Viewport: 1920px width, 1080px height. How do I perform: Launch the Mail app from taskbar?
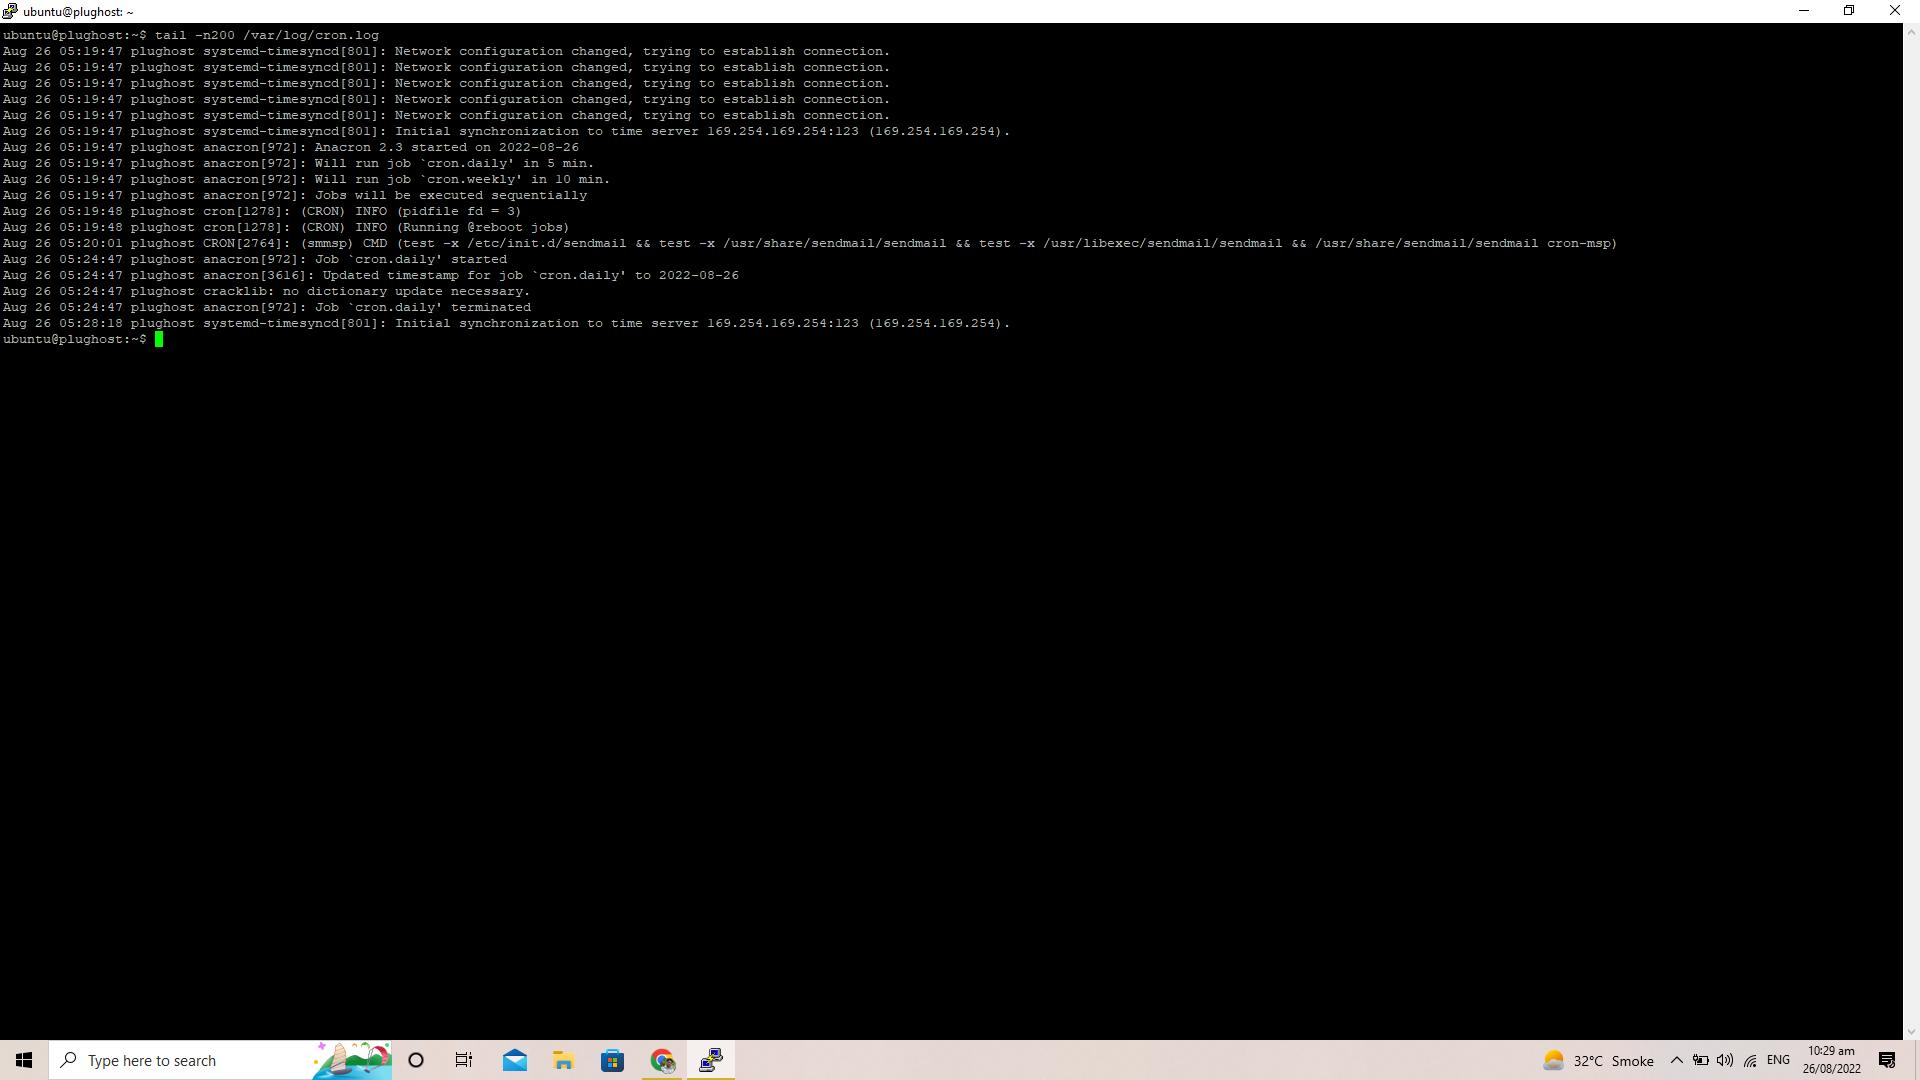point(515,1060)
